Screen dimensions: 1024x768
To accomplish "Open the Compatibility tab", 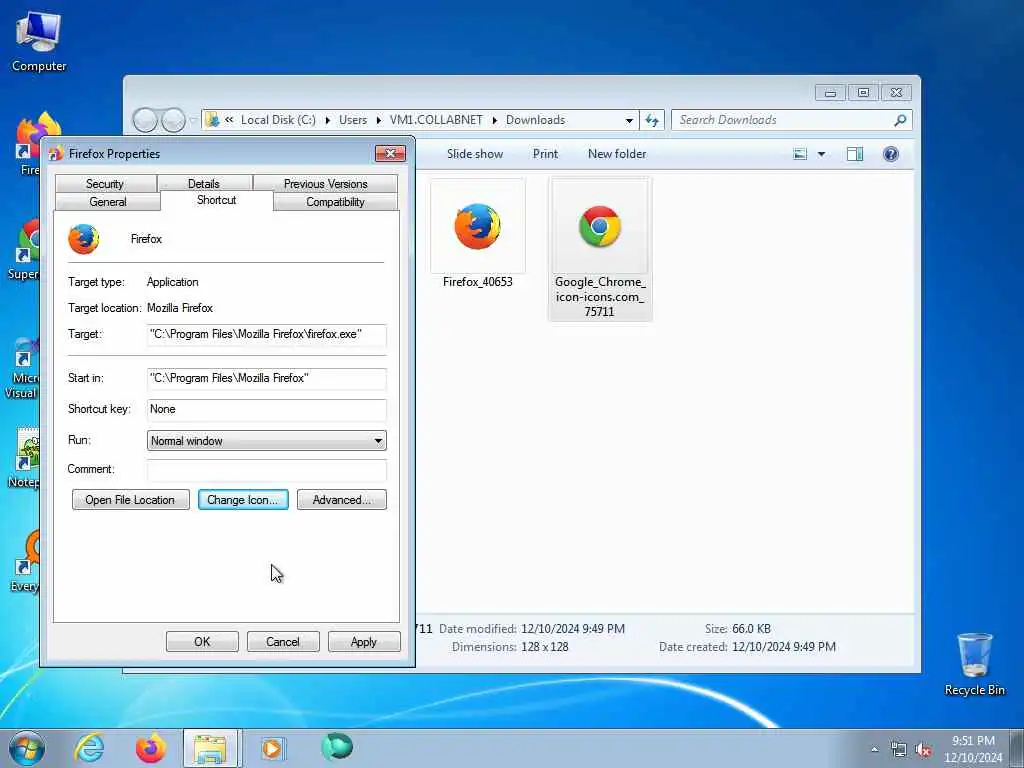I will tap(335, 202).
